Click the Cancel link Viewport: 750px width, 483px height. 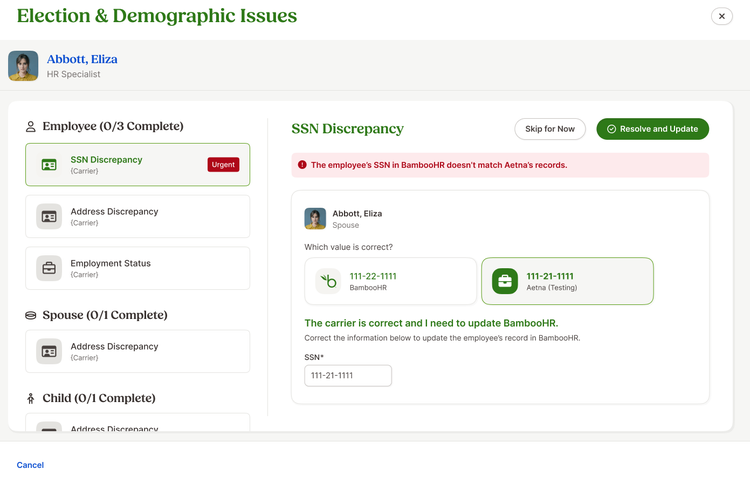[x=30, y=465]
